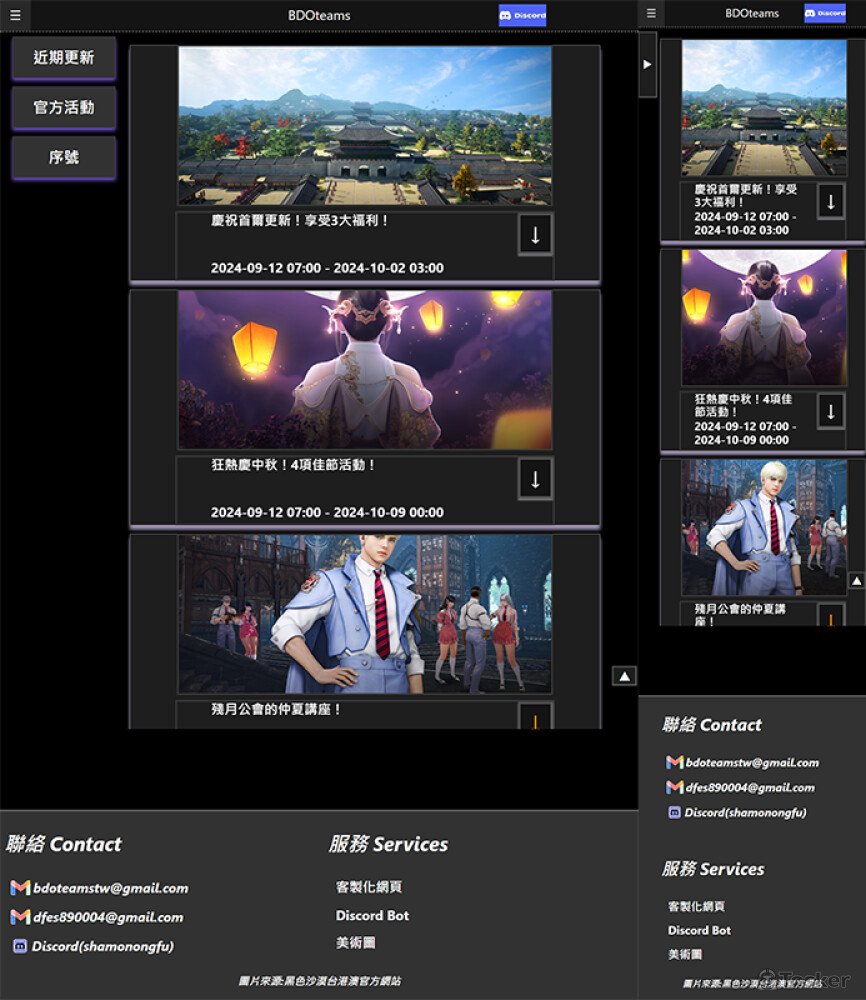
Task: Click the Discord icon in the header
Action: tap(521, 14)
